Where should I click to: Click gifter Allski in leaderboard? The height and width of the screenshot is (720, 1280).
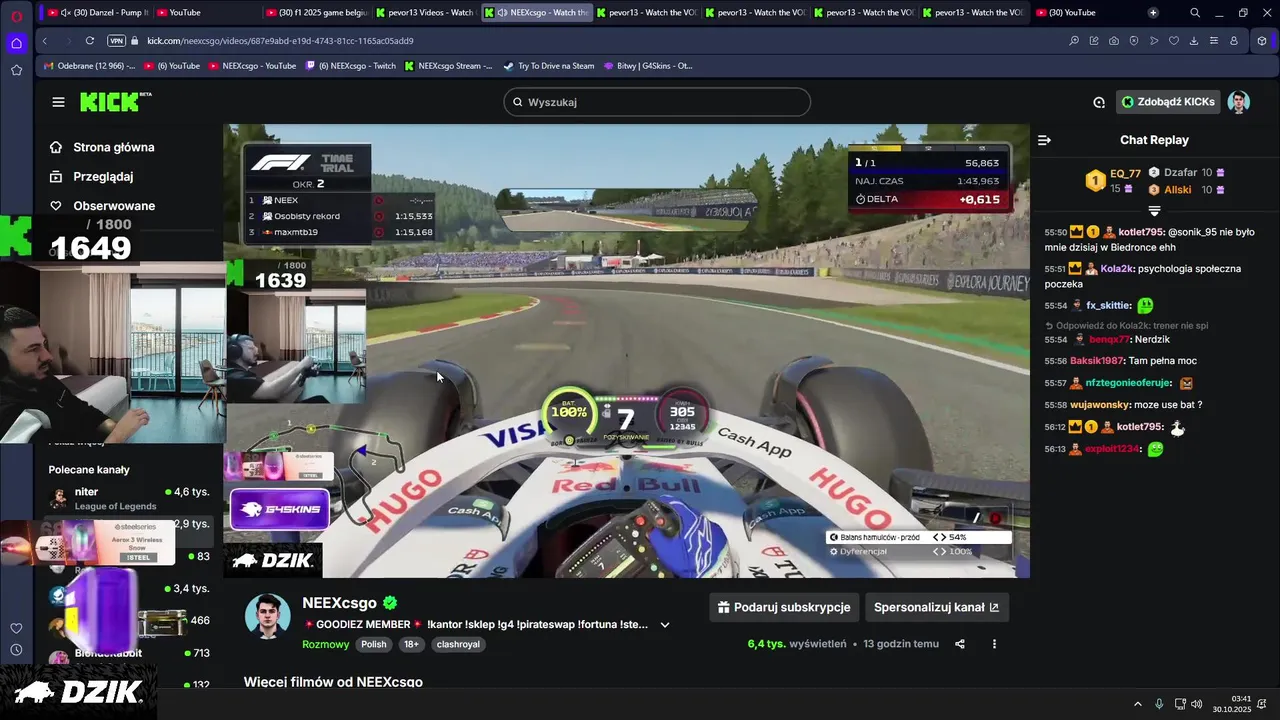tap(1178, 190)
